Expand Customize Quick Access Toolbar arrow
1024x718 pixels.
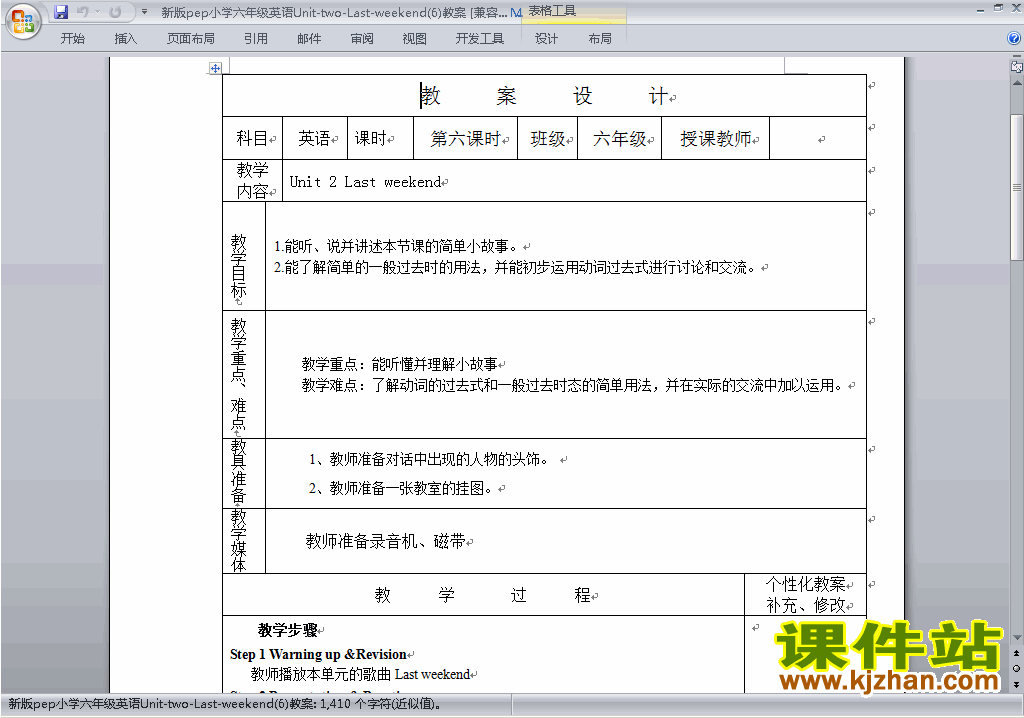(144, 12)
